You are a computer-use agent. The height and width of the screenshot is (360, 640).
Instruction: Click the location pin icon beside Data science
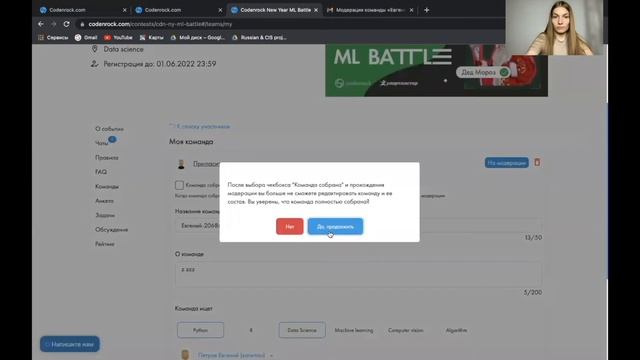pyautogui.click(x=95, y=49)
